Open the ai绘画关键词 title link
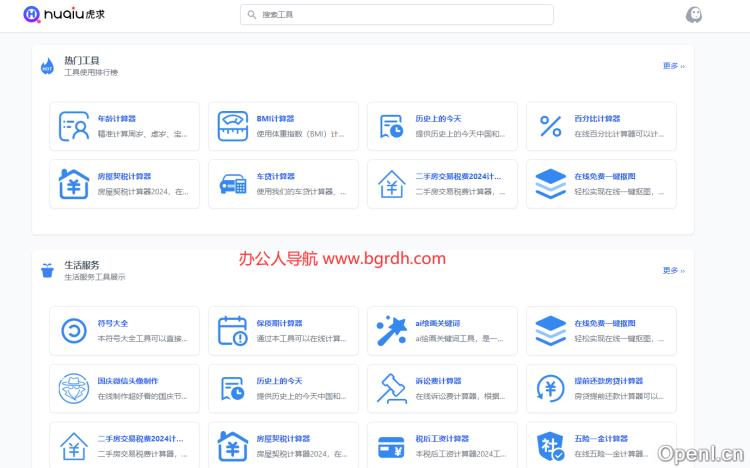Viewport: 750px width, 468px height. tap(438, 323)
